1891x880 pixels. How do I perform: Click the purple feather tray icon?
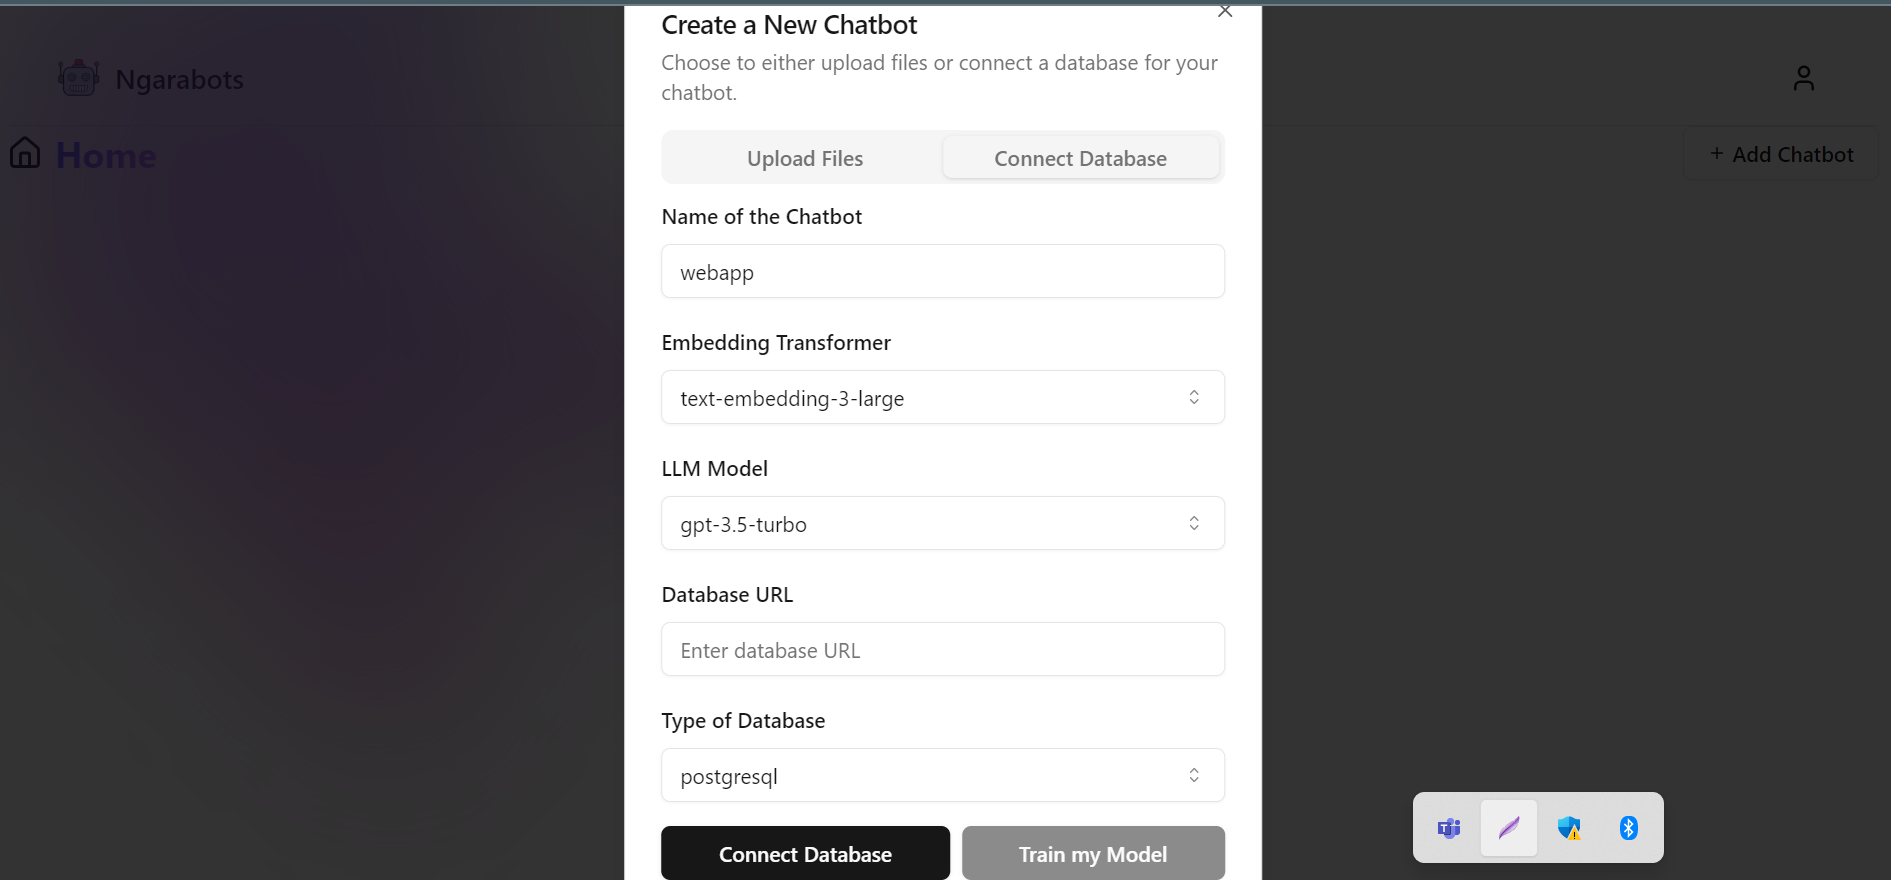[1509, 828]
